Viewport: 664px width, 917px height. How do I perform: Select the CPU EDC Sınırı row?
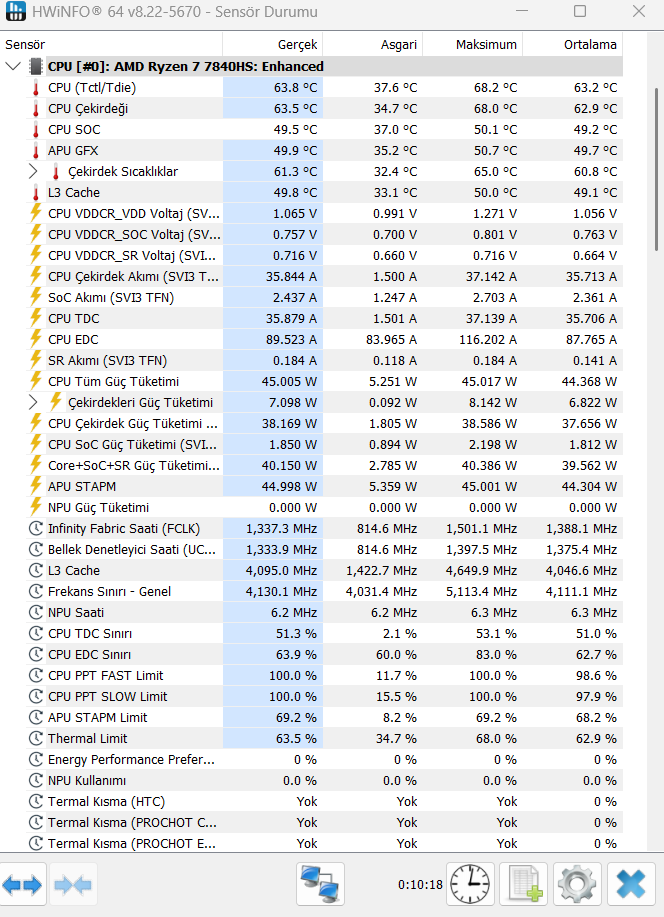click(x=324, y=655)
